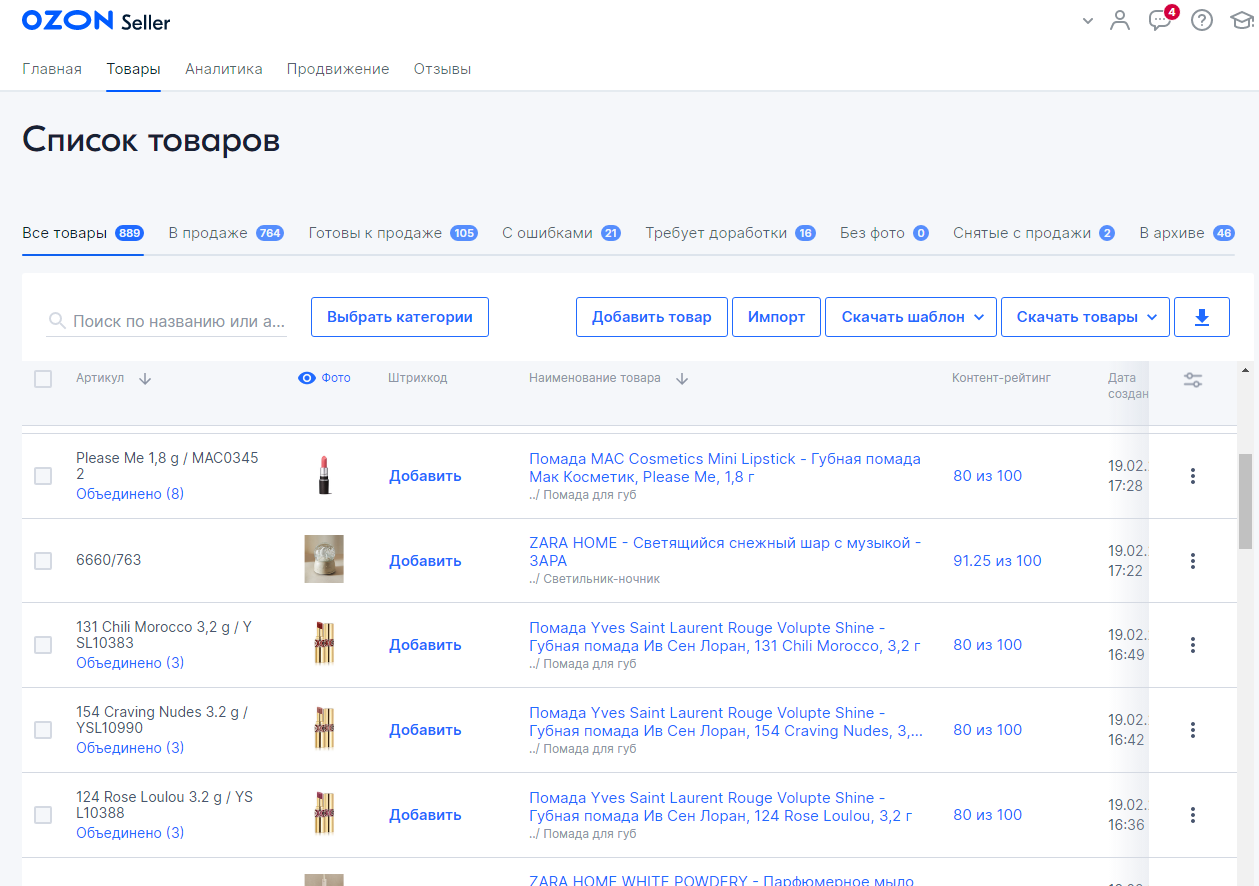Expand the Скачать товары dropdown

pos(1085,317)
